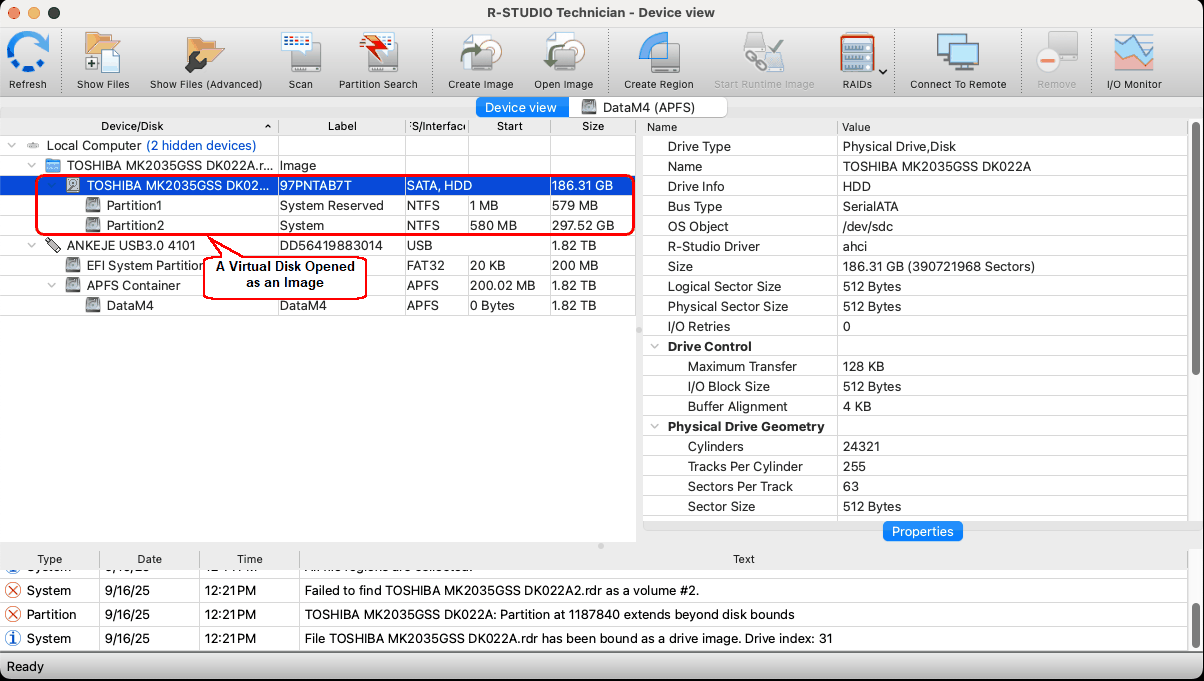Open the RAIDs dropdown arrow

coord(883,72)
